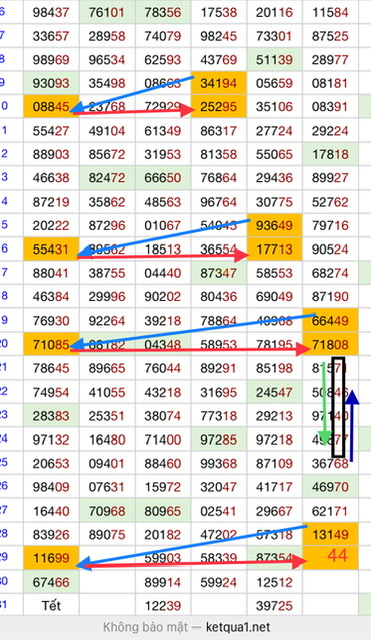The image size is (371, 640).
Task: Tap the 'Không bảo mật' security label
Action: click(x=146, y=627)
